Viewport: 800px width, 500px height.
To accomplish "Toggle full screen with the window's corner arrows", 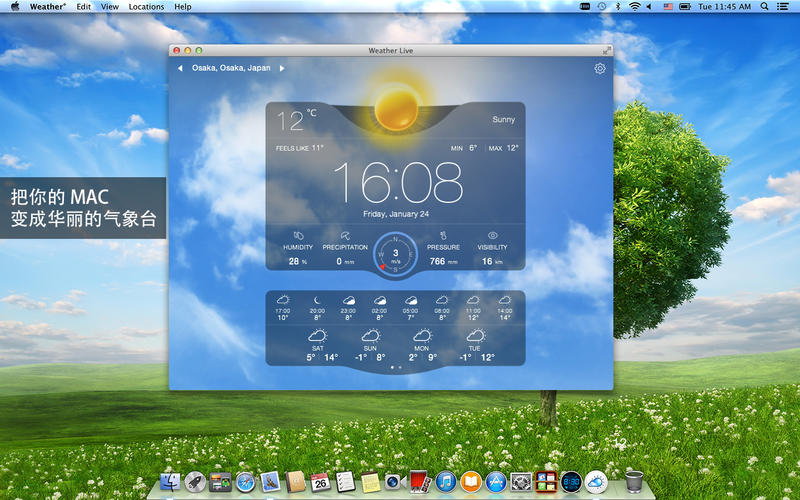I will coord(606,51).
